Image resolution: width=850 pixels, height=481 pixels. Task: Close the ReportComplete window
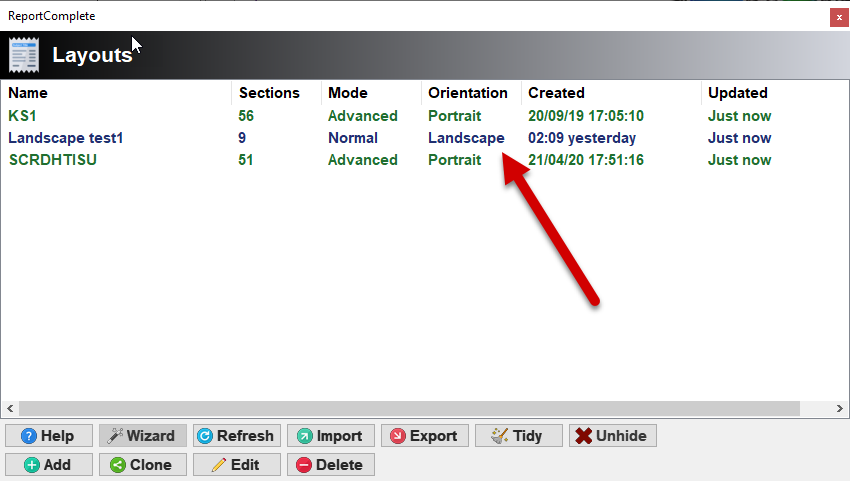point(839,17)
